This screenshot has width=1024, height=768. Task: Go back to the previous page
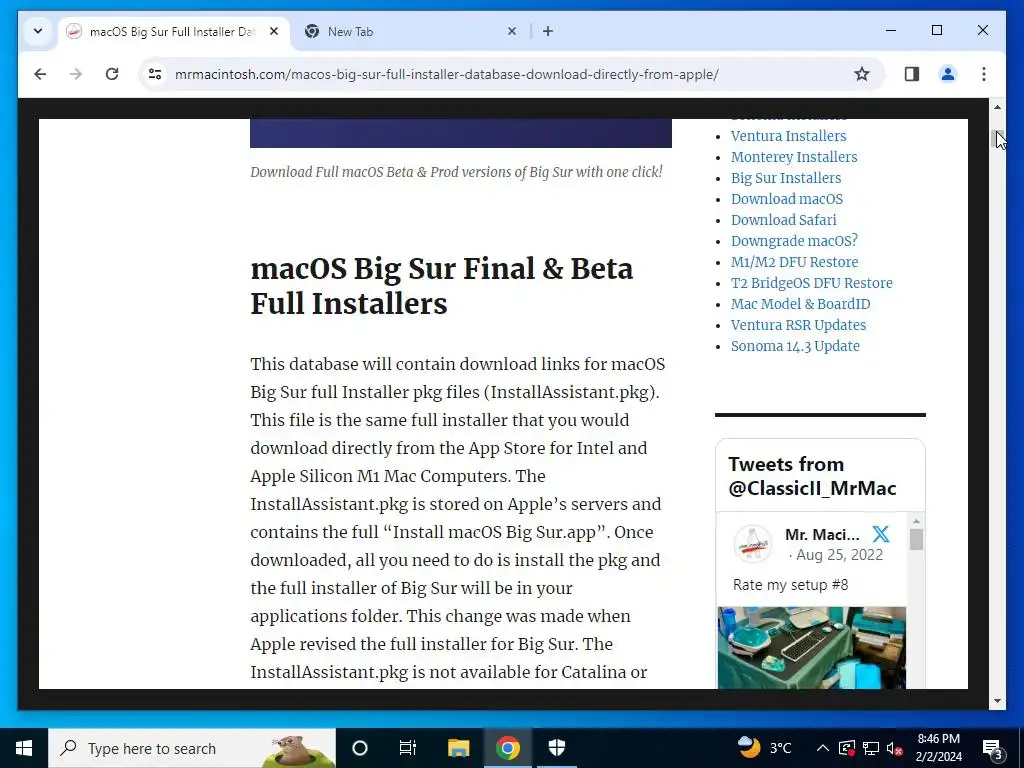click(x=40, y=74)
